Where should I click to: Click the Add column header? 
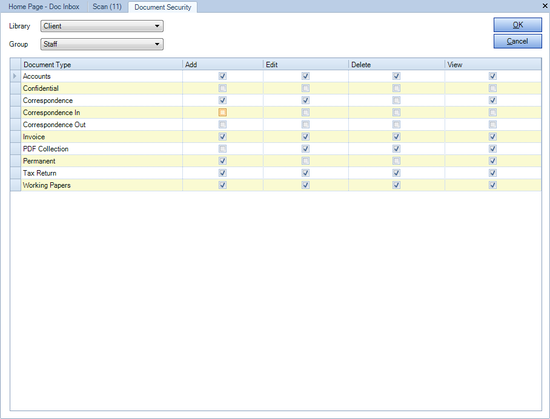pos(223,65)
